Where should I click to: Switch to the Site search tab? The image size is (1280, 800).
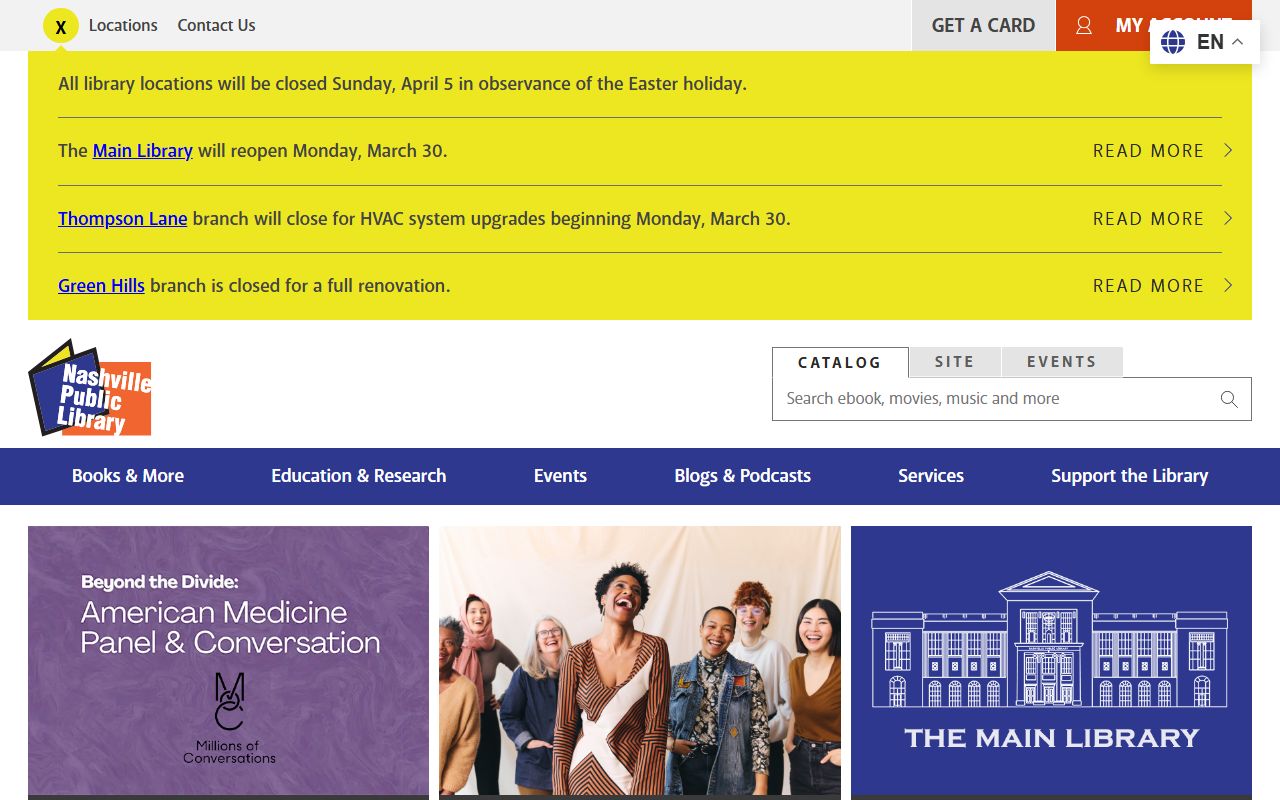954,362
